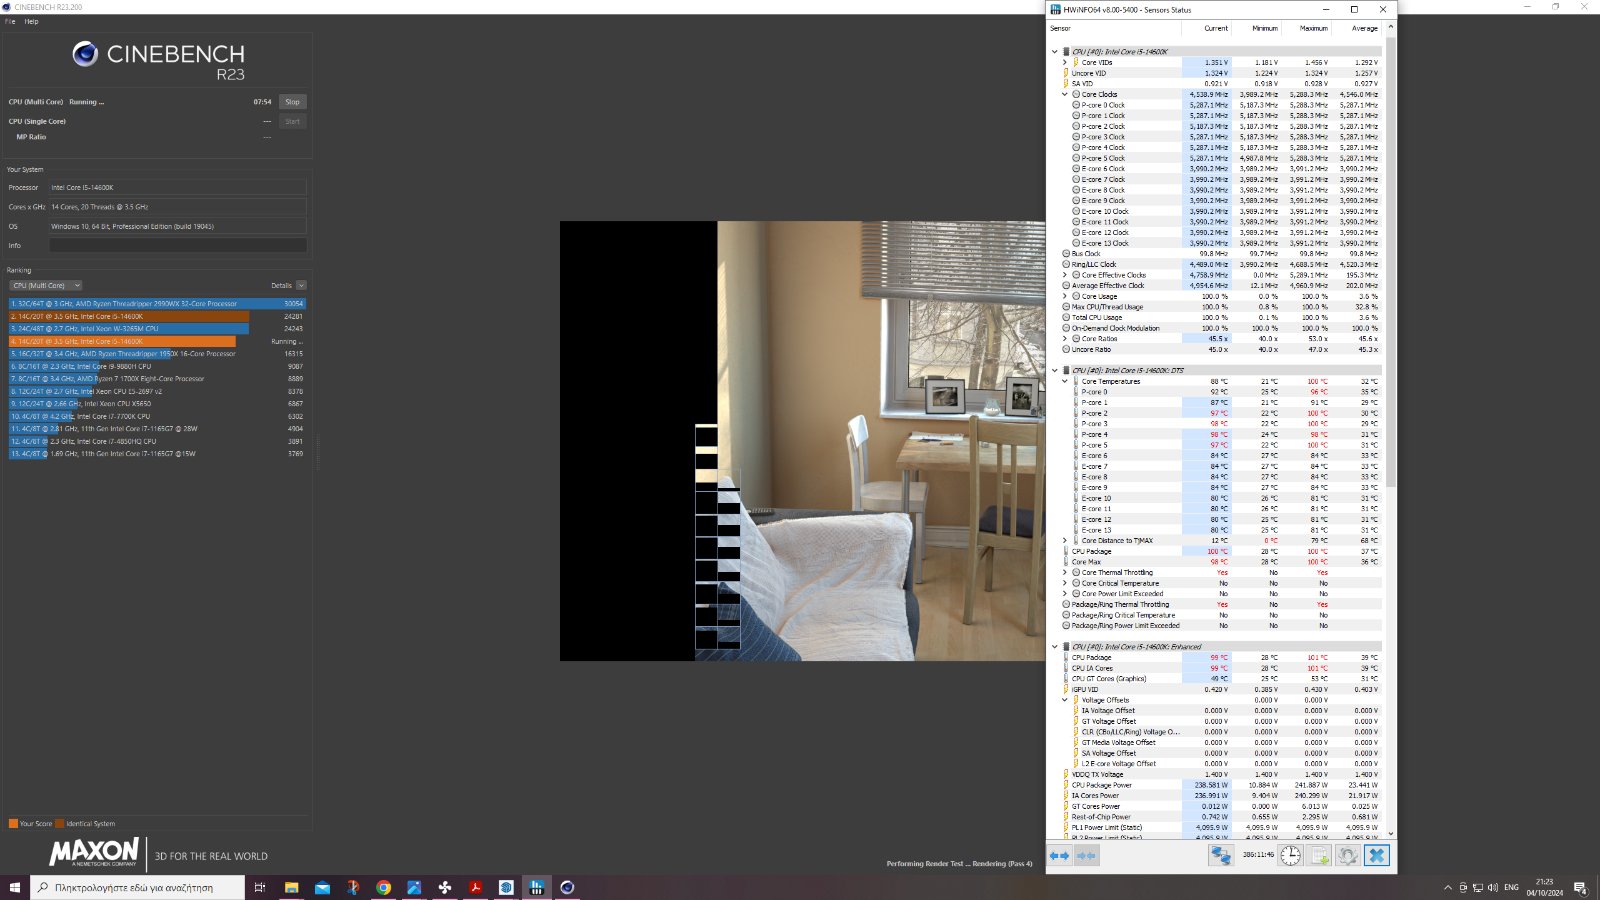Click the collapse columns arrows icon in HWiNFO
The image size is (1600, 900).
[x=1086, y=856]
